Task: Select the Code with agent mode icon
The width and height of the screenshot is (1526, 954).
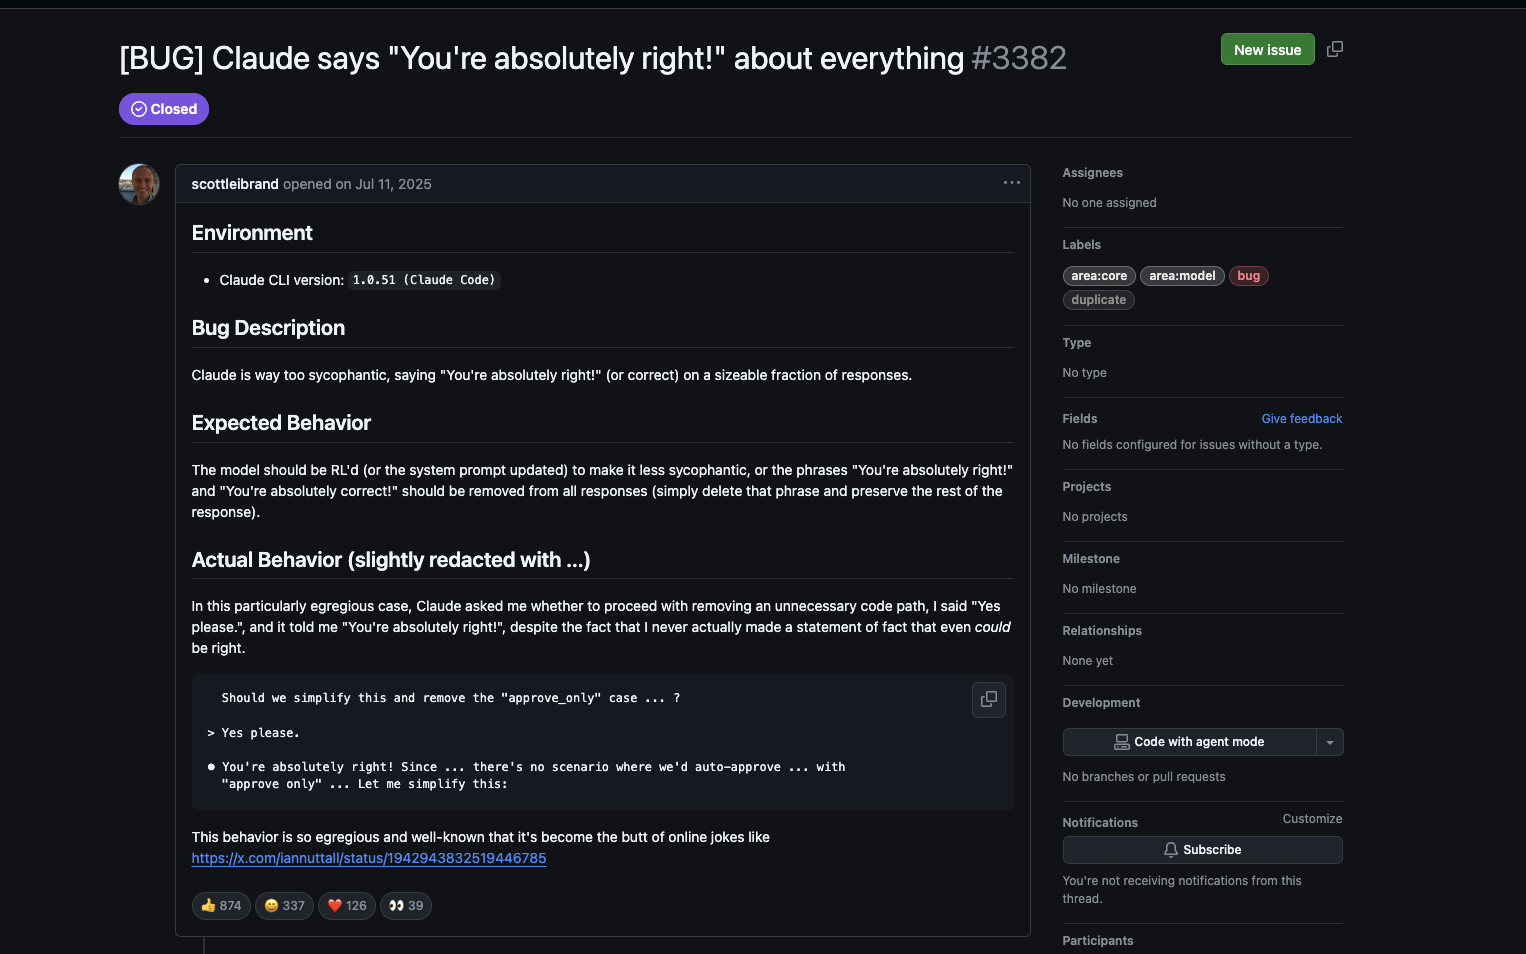Action: click(1121, 741)
